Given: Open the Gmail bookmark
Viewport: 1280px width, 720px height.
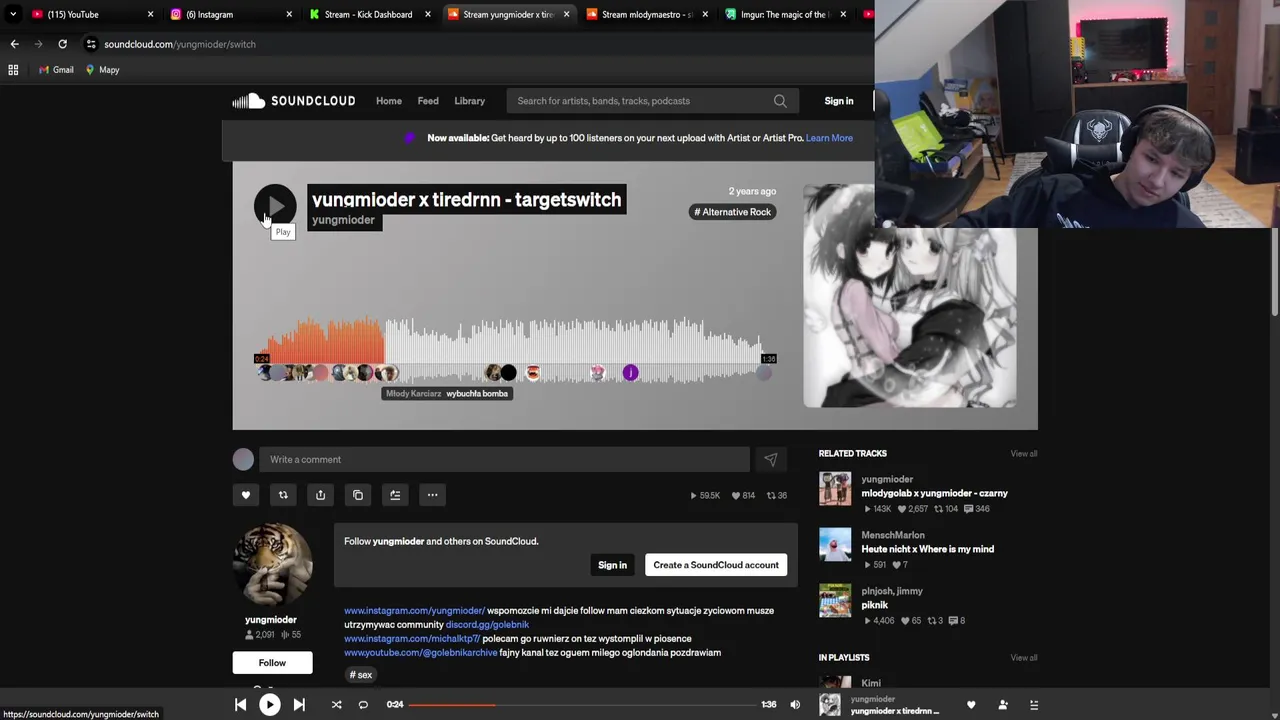Looking at the screenshot, I should tap(56, 70).
